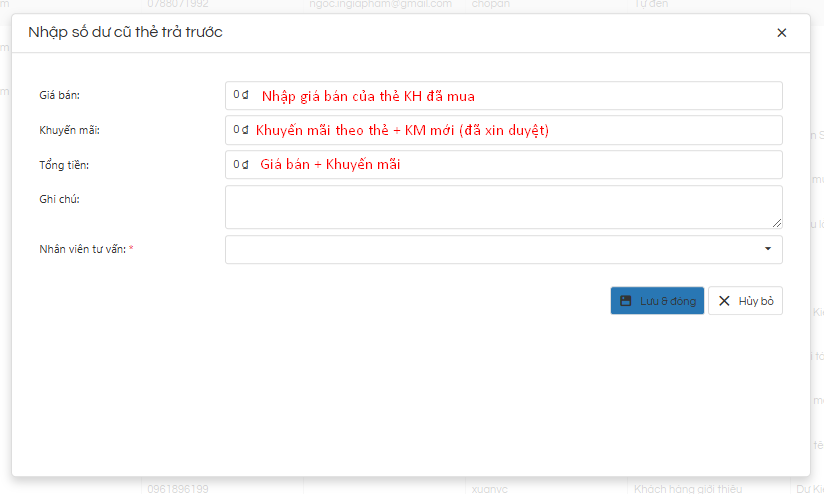Viewport: 824px width, 494px height.
Task: Select the Tổng tiền input field
Action: (x=503, y=164)
